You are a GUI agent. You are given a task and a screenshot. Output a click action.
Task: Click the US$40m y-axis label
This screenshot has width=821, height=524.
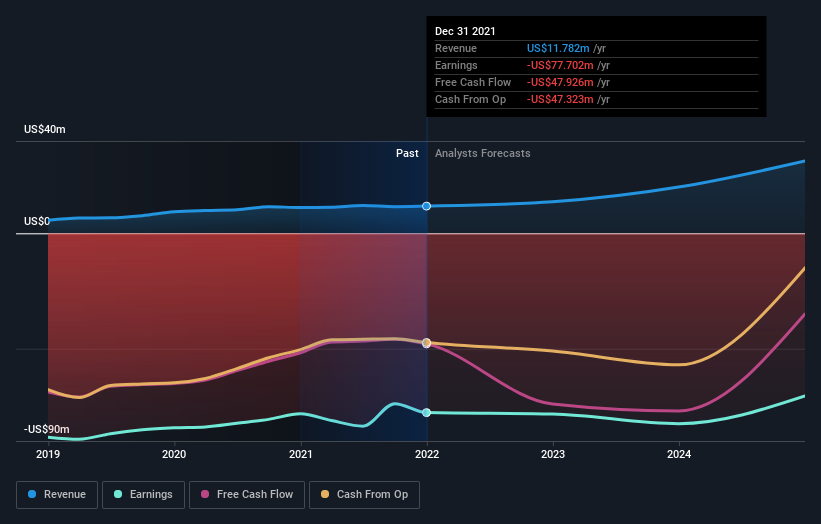45,129
